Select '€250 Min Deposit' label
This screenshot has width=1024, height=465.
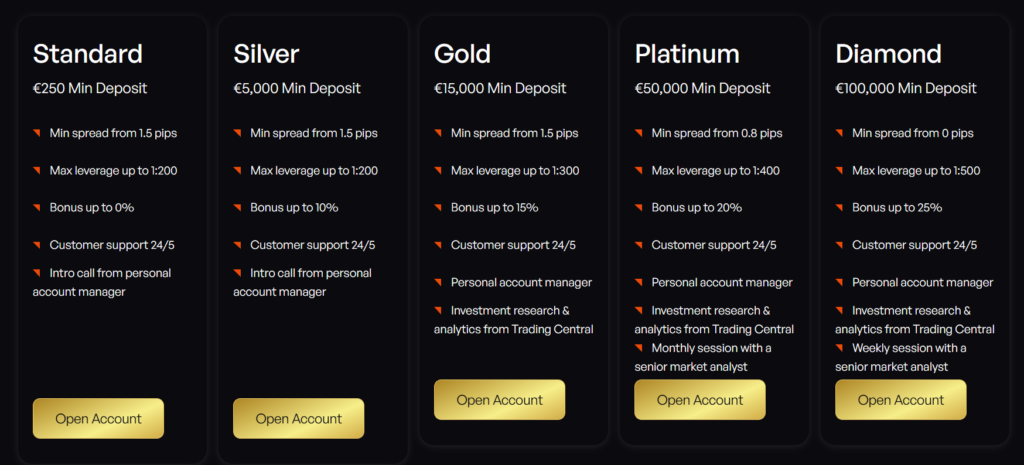tap(90, 88)
